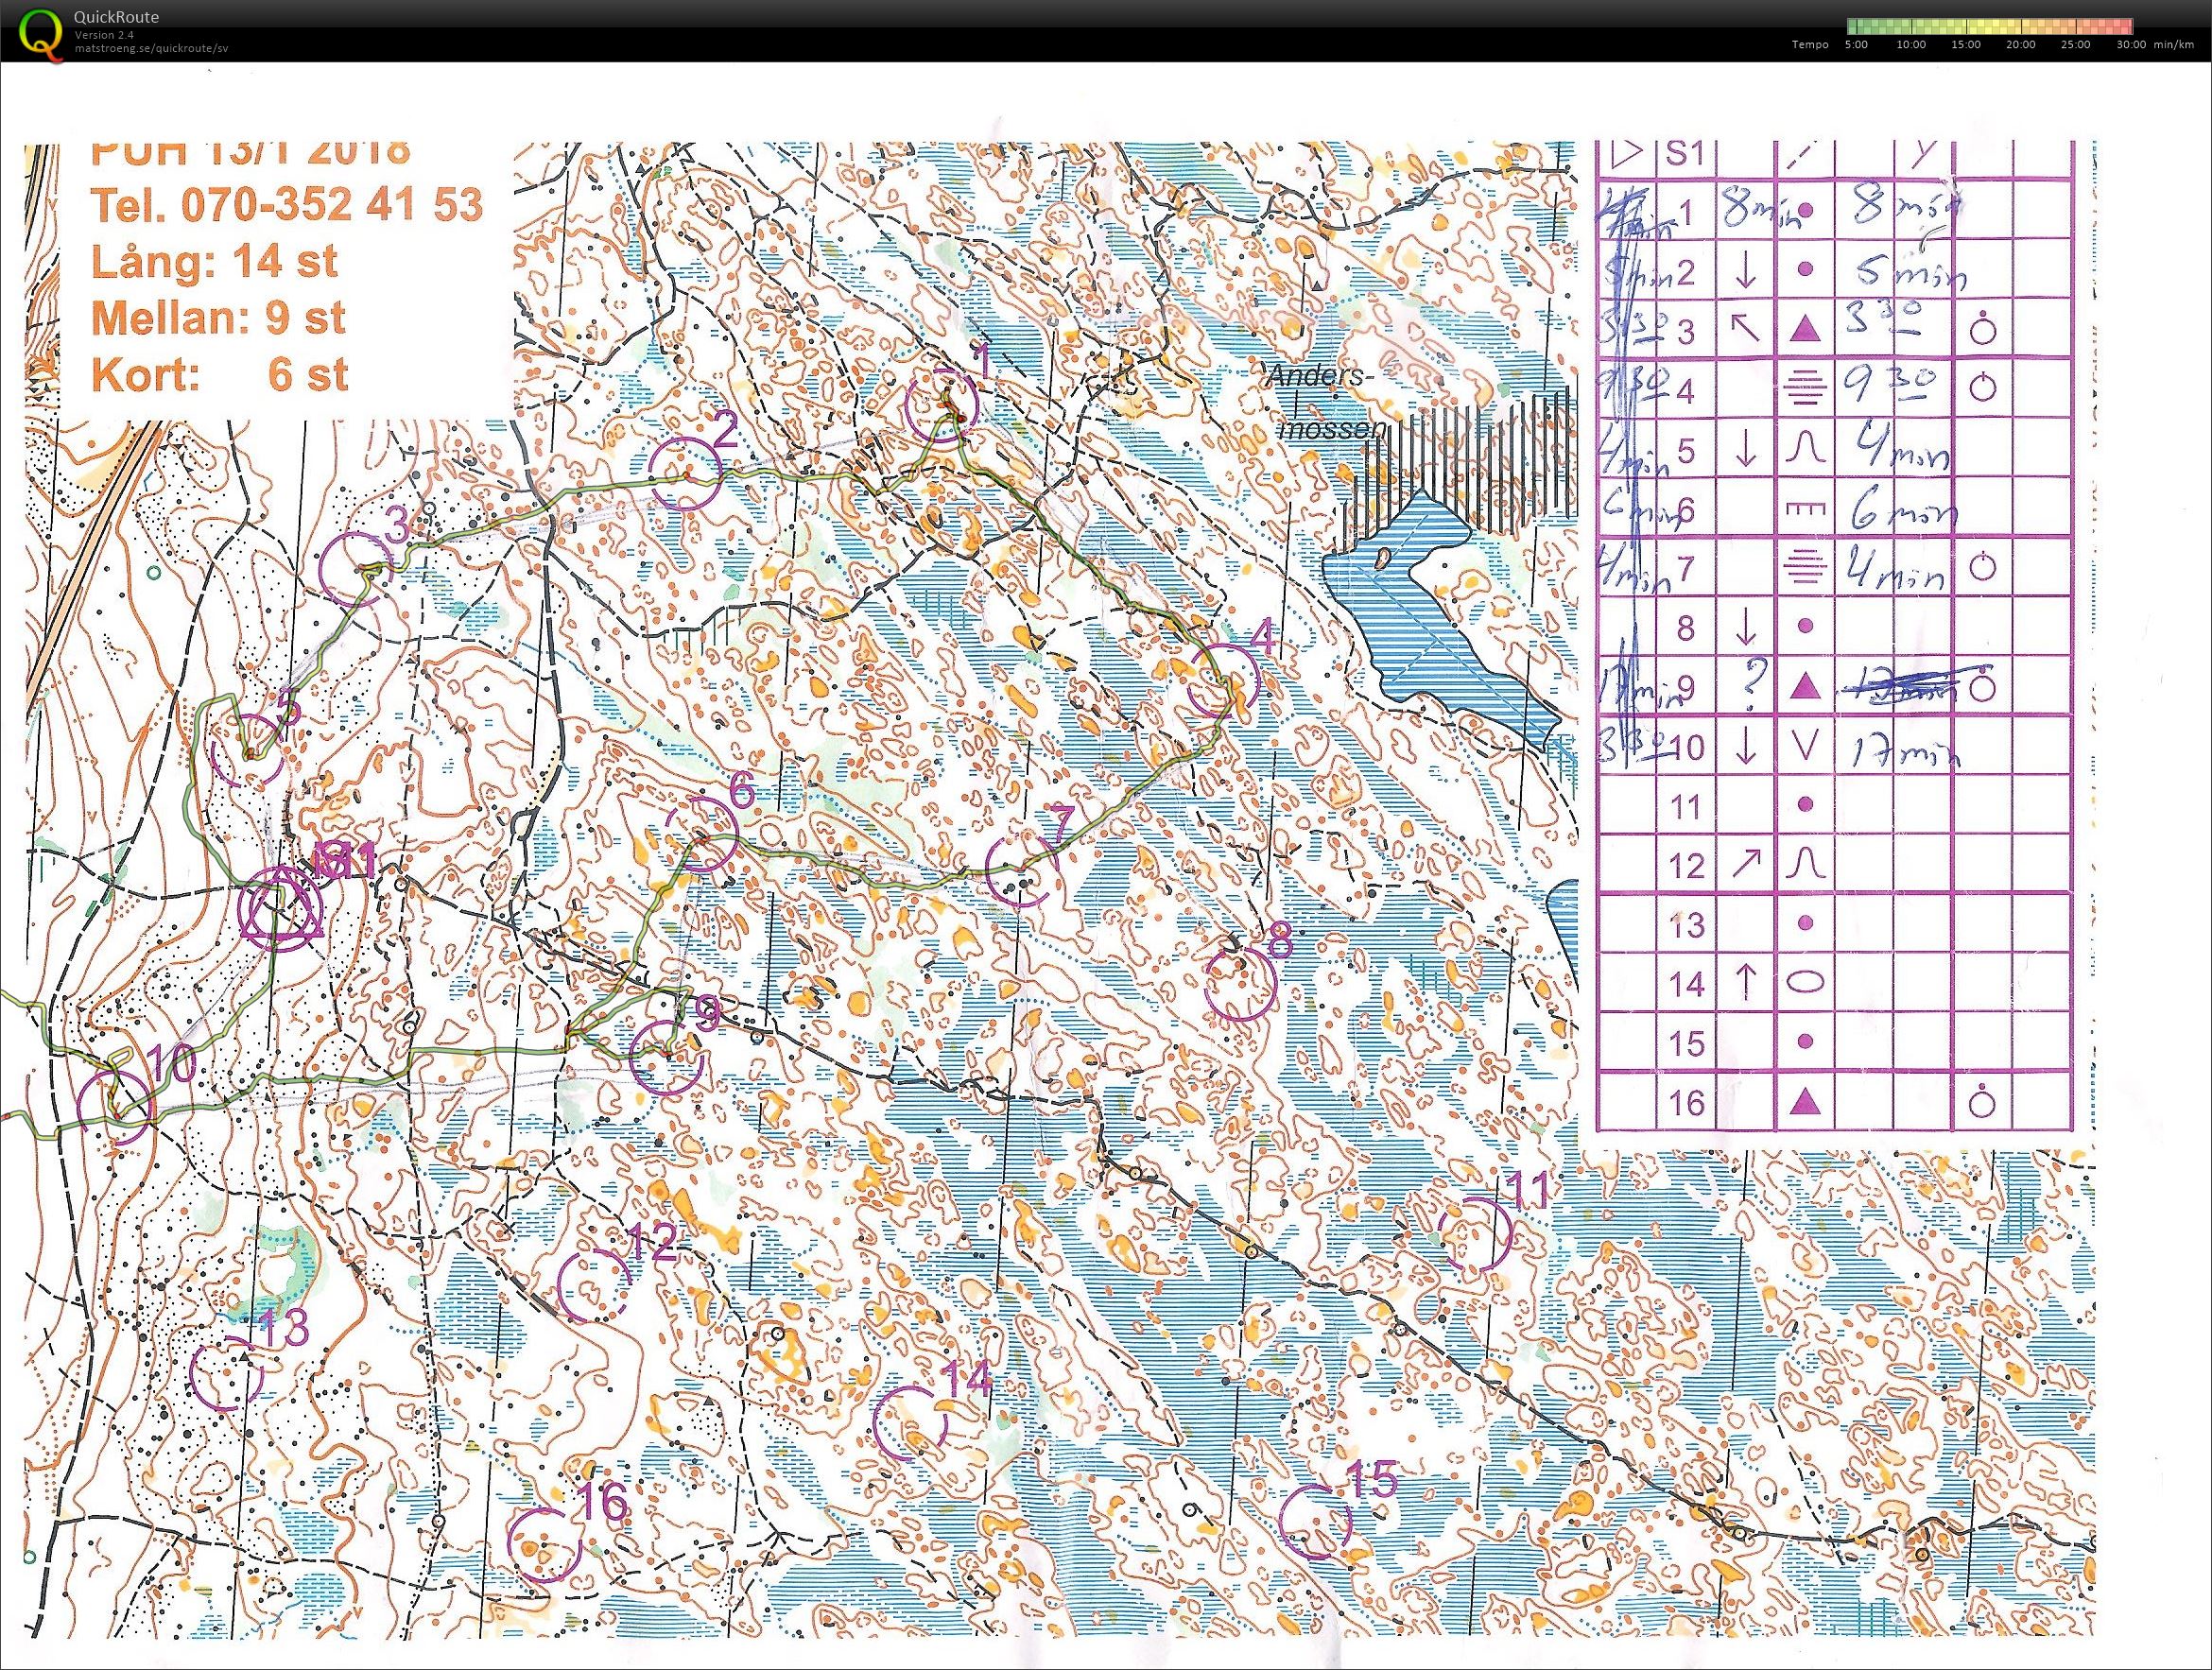
Task: Open the matstroeng.se/quickroute/sv link
Action: [x=151, y=47]
